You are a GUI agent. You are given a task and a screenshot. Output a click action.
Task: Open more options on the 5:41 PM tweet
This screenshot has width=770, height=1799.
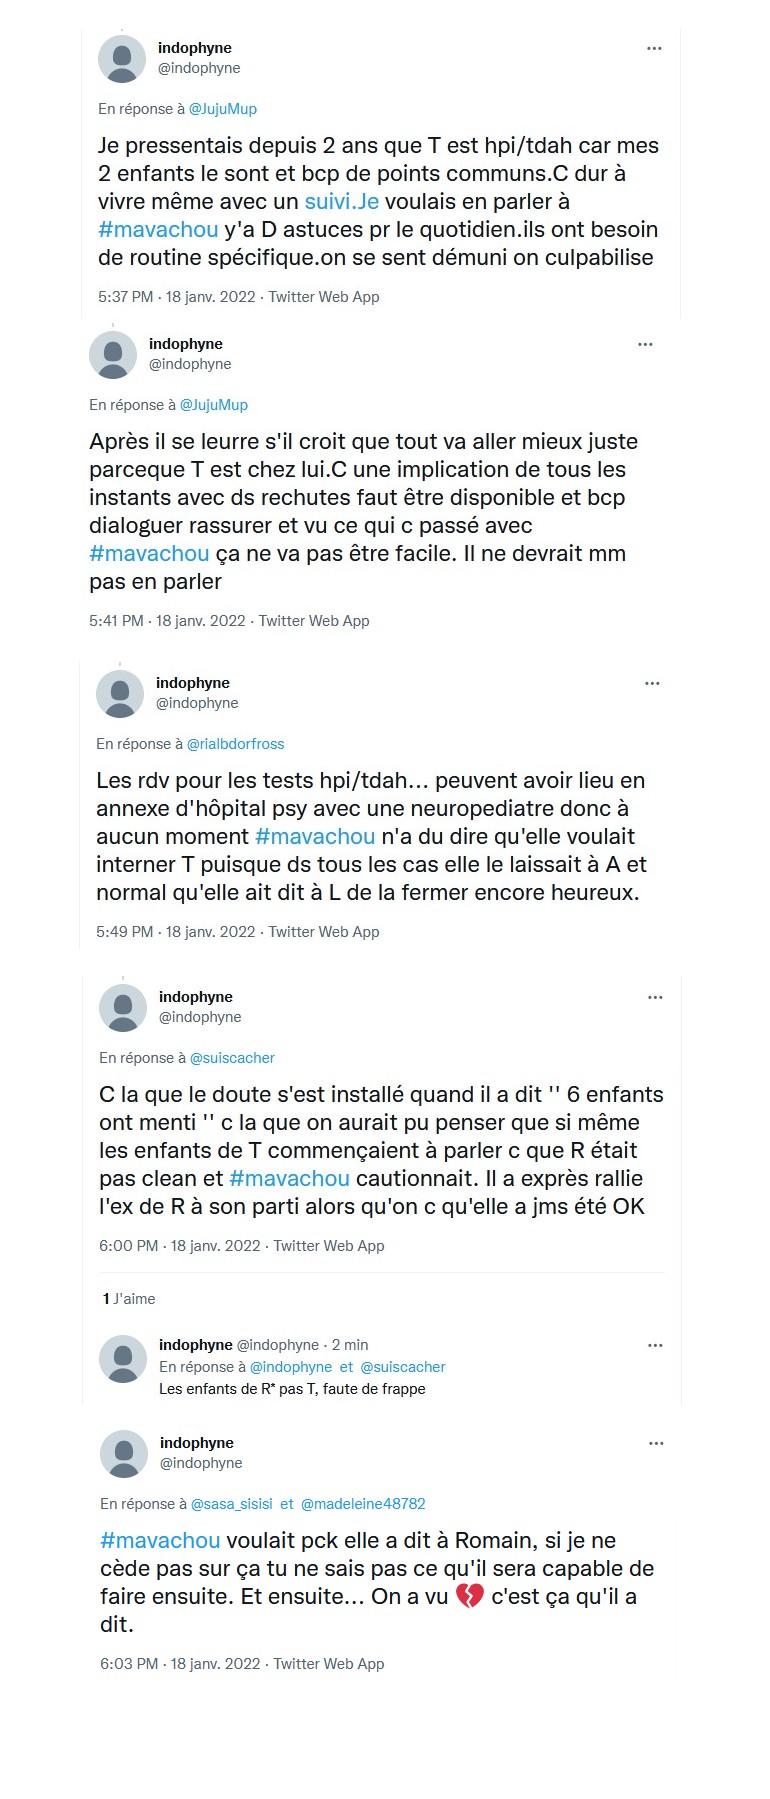click(x=645, y=344)
